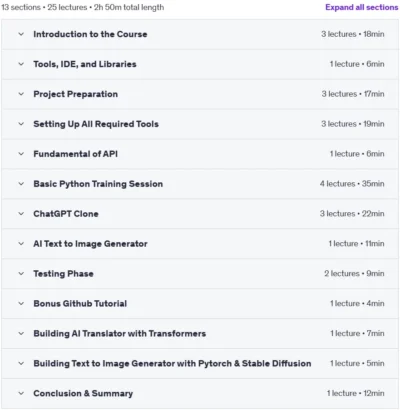Expand the Conclusion & Summary chevron
The height and width of the screenshot is (410, 400).
21,393
